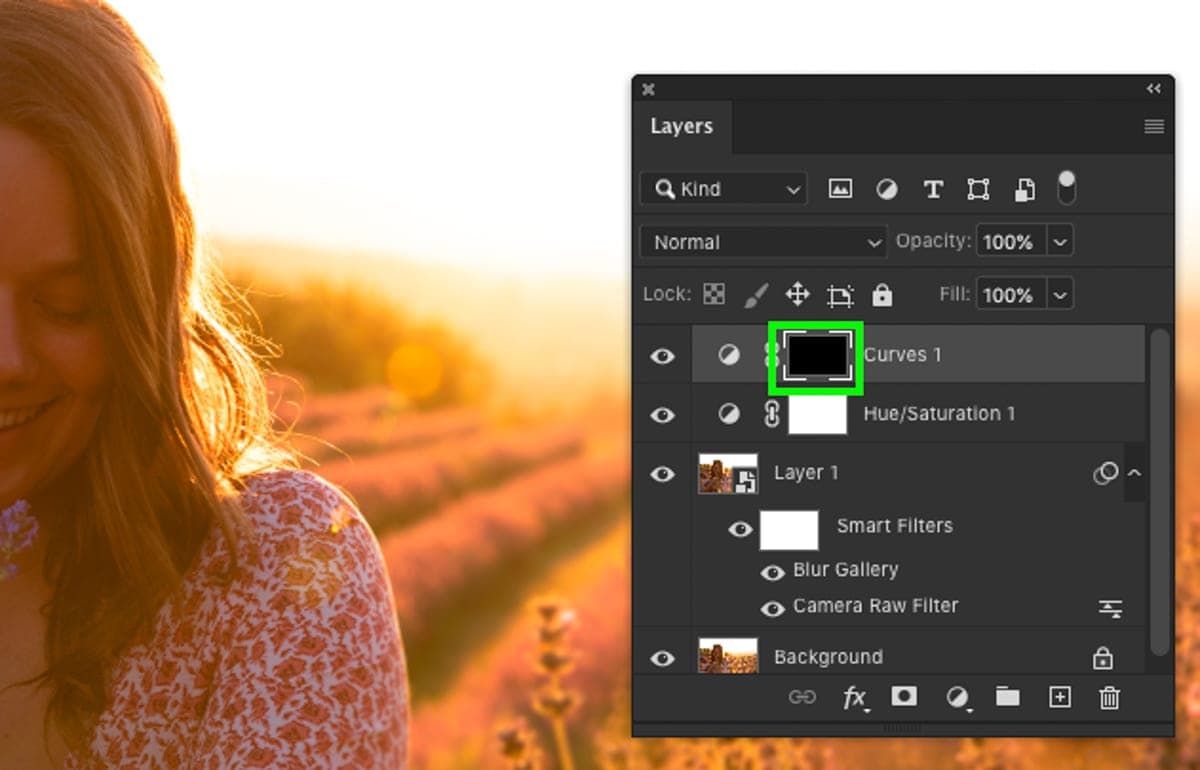Hide all Smart Filters

[740, 529]
